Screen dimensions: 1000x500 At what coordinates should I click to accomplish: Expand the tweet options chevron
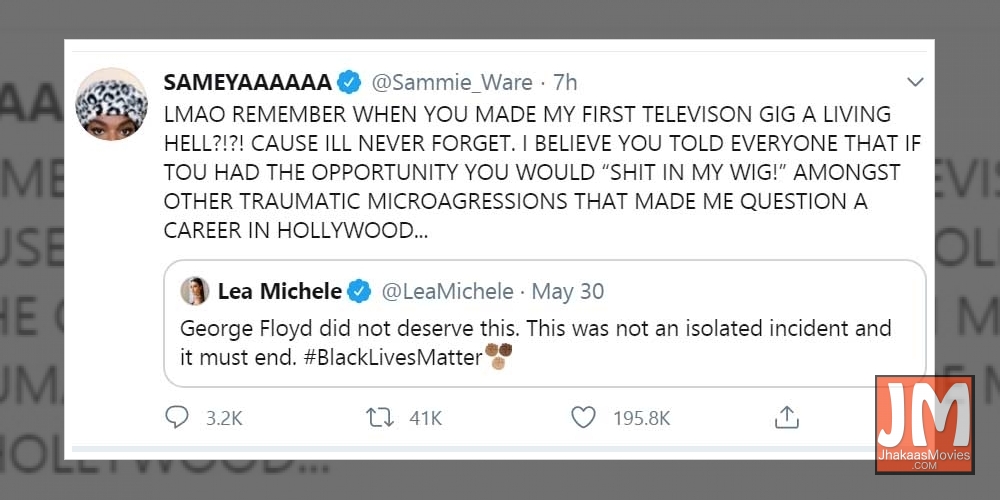click(914, 82)
